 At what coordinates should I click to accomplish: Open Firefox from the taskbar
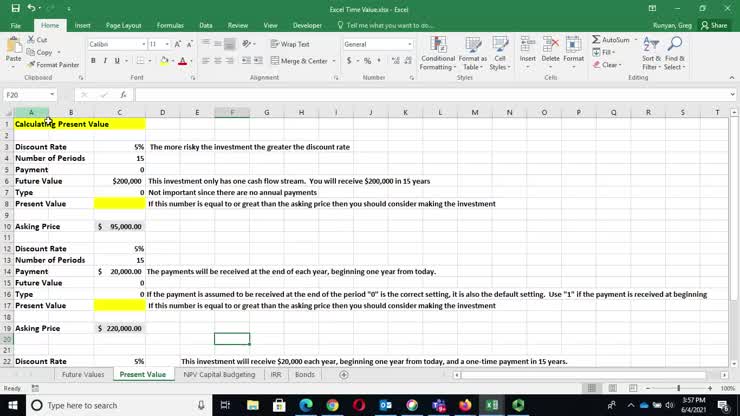coord(465,405)
